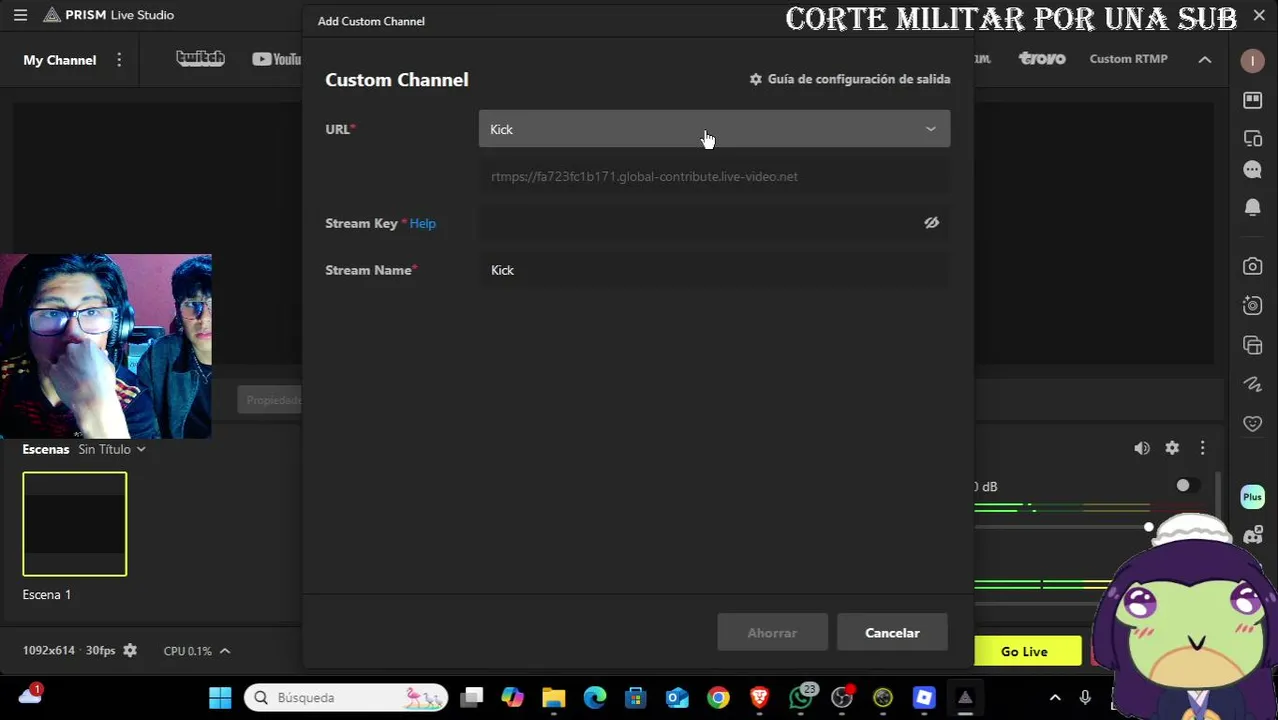Click the My Channel label
This screenshot has height=720, width=1278.
coord(60,60)
